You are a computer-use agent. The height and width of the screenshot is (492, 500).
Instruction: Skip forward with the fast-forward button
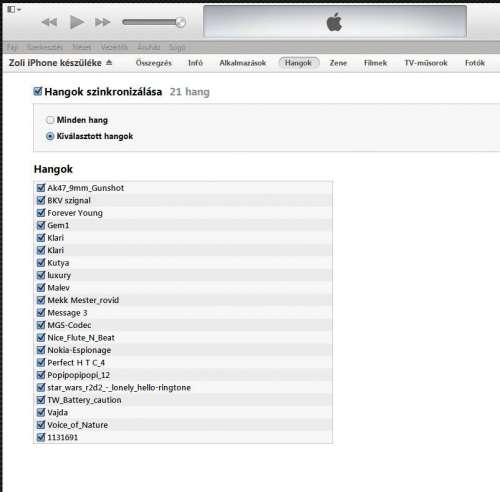102,22
